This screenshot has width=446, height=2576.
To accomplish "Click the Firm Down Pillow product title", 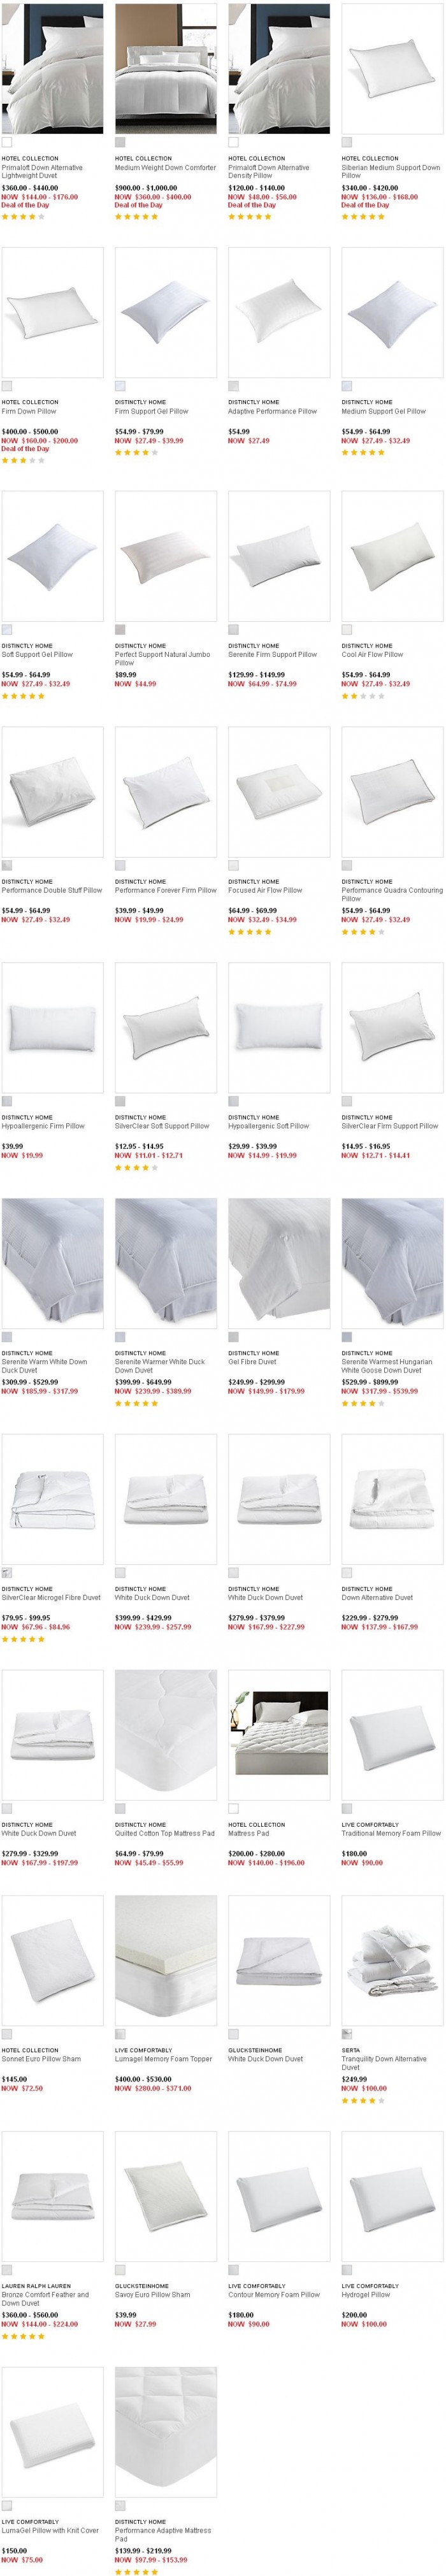I will pyautogui.click(x=29, y=411).
